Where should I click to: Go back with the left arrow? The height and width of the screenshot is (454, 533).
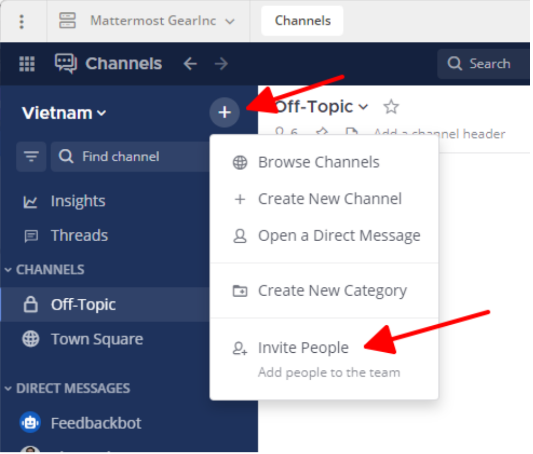190,64
